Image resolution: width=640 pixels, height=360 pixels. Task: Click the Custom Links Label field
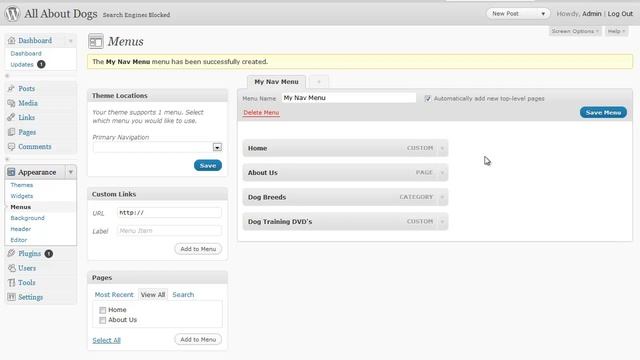(x=169, y=231)
